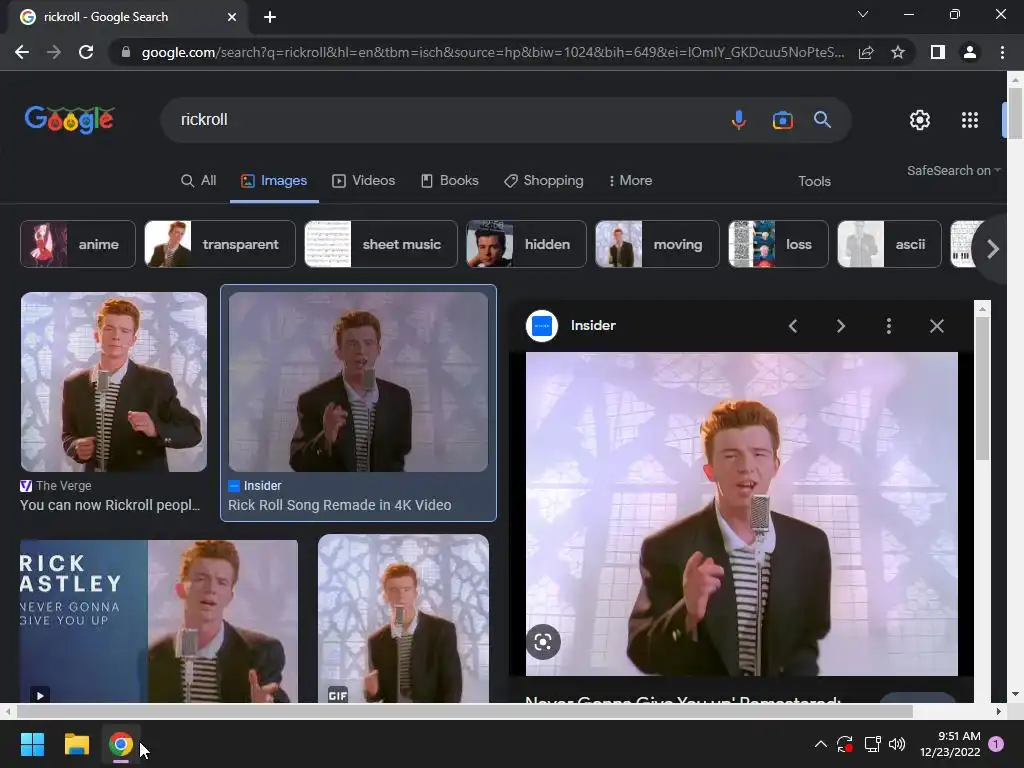This screenshot has width=1024, height=768.
Task: Switch to the Videos tab
Action: pyautogui.click(x=364, y=181)
